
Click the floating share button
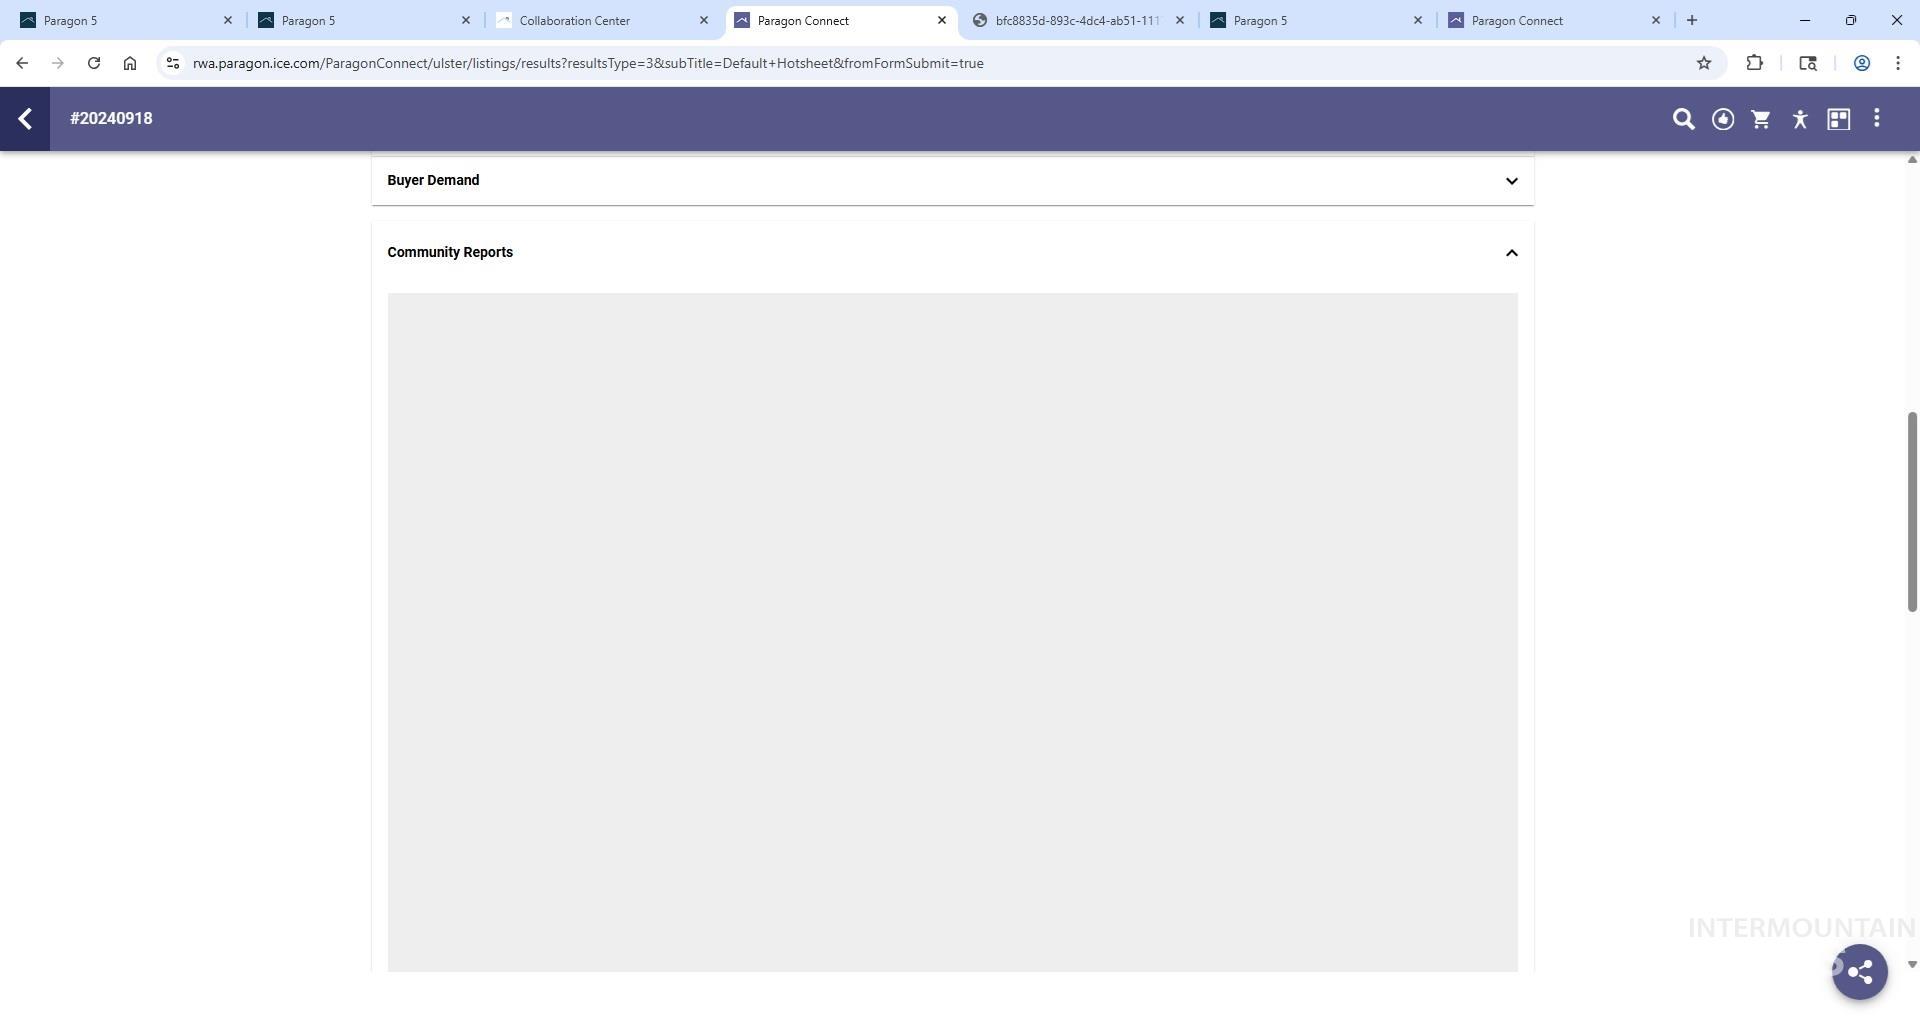click(1859, 971)
